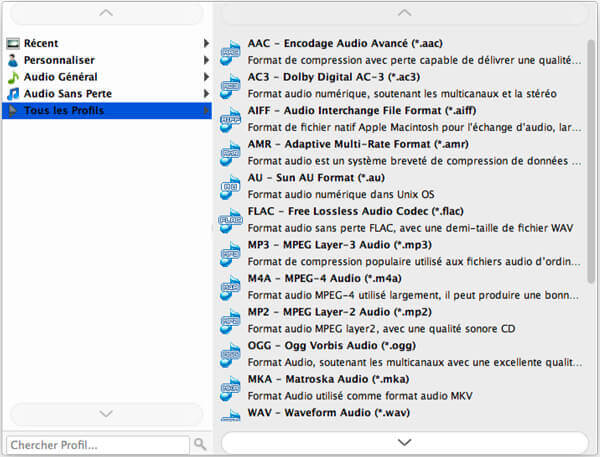Click the Personnaliser user icon
Screen dimensions: 600x457
coord(13,60)
